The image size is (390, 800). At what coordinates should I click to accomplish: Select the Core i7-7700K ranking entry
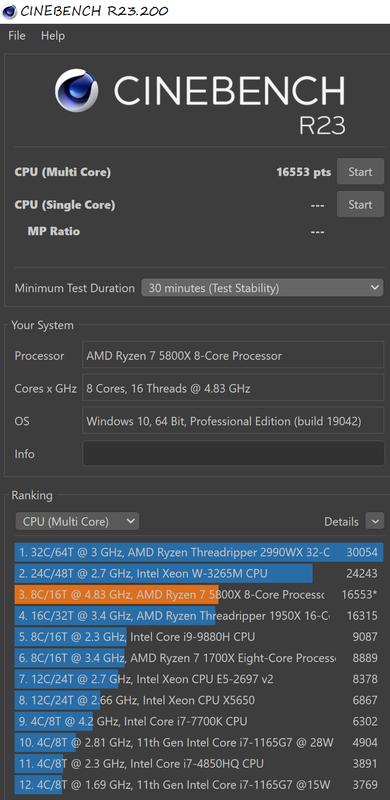[199, 721]
